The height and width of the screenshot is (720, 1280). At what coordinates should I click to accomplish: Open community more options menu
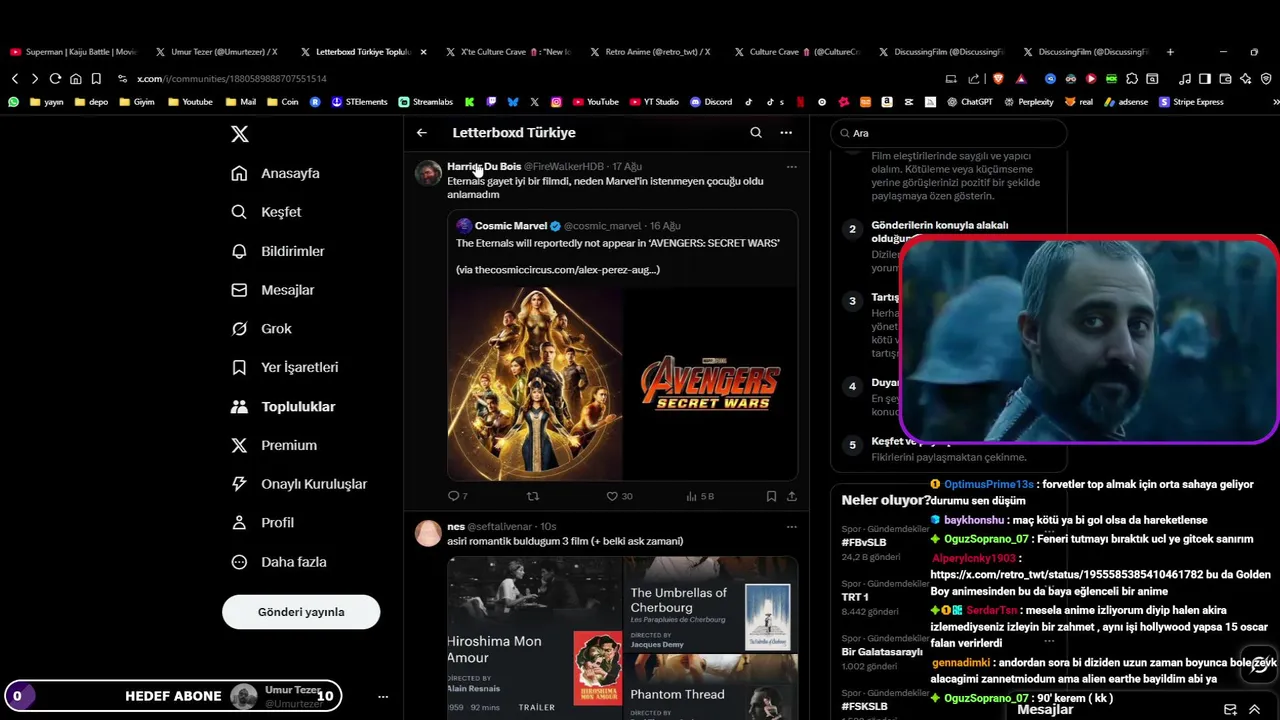coord(786,132)
